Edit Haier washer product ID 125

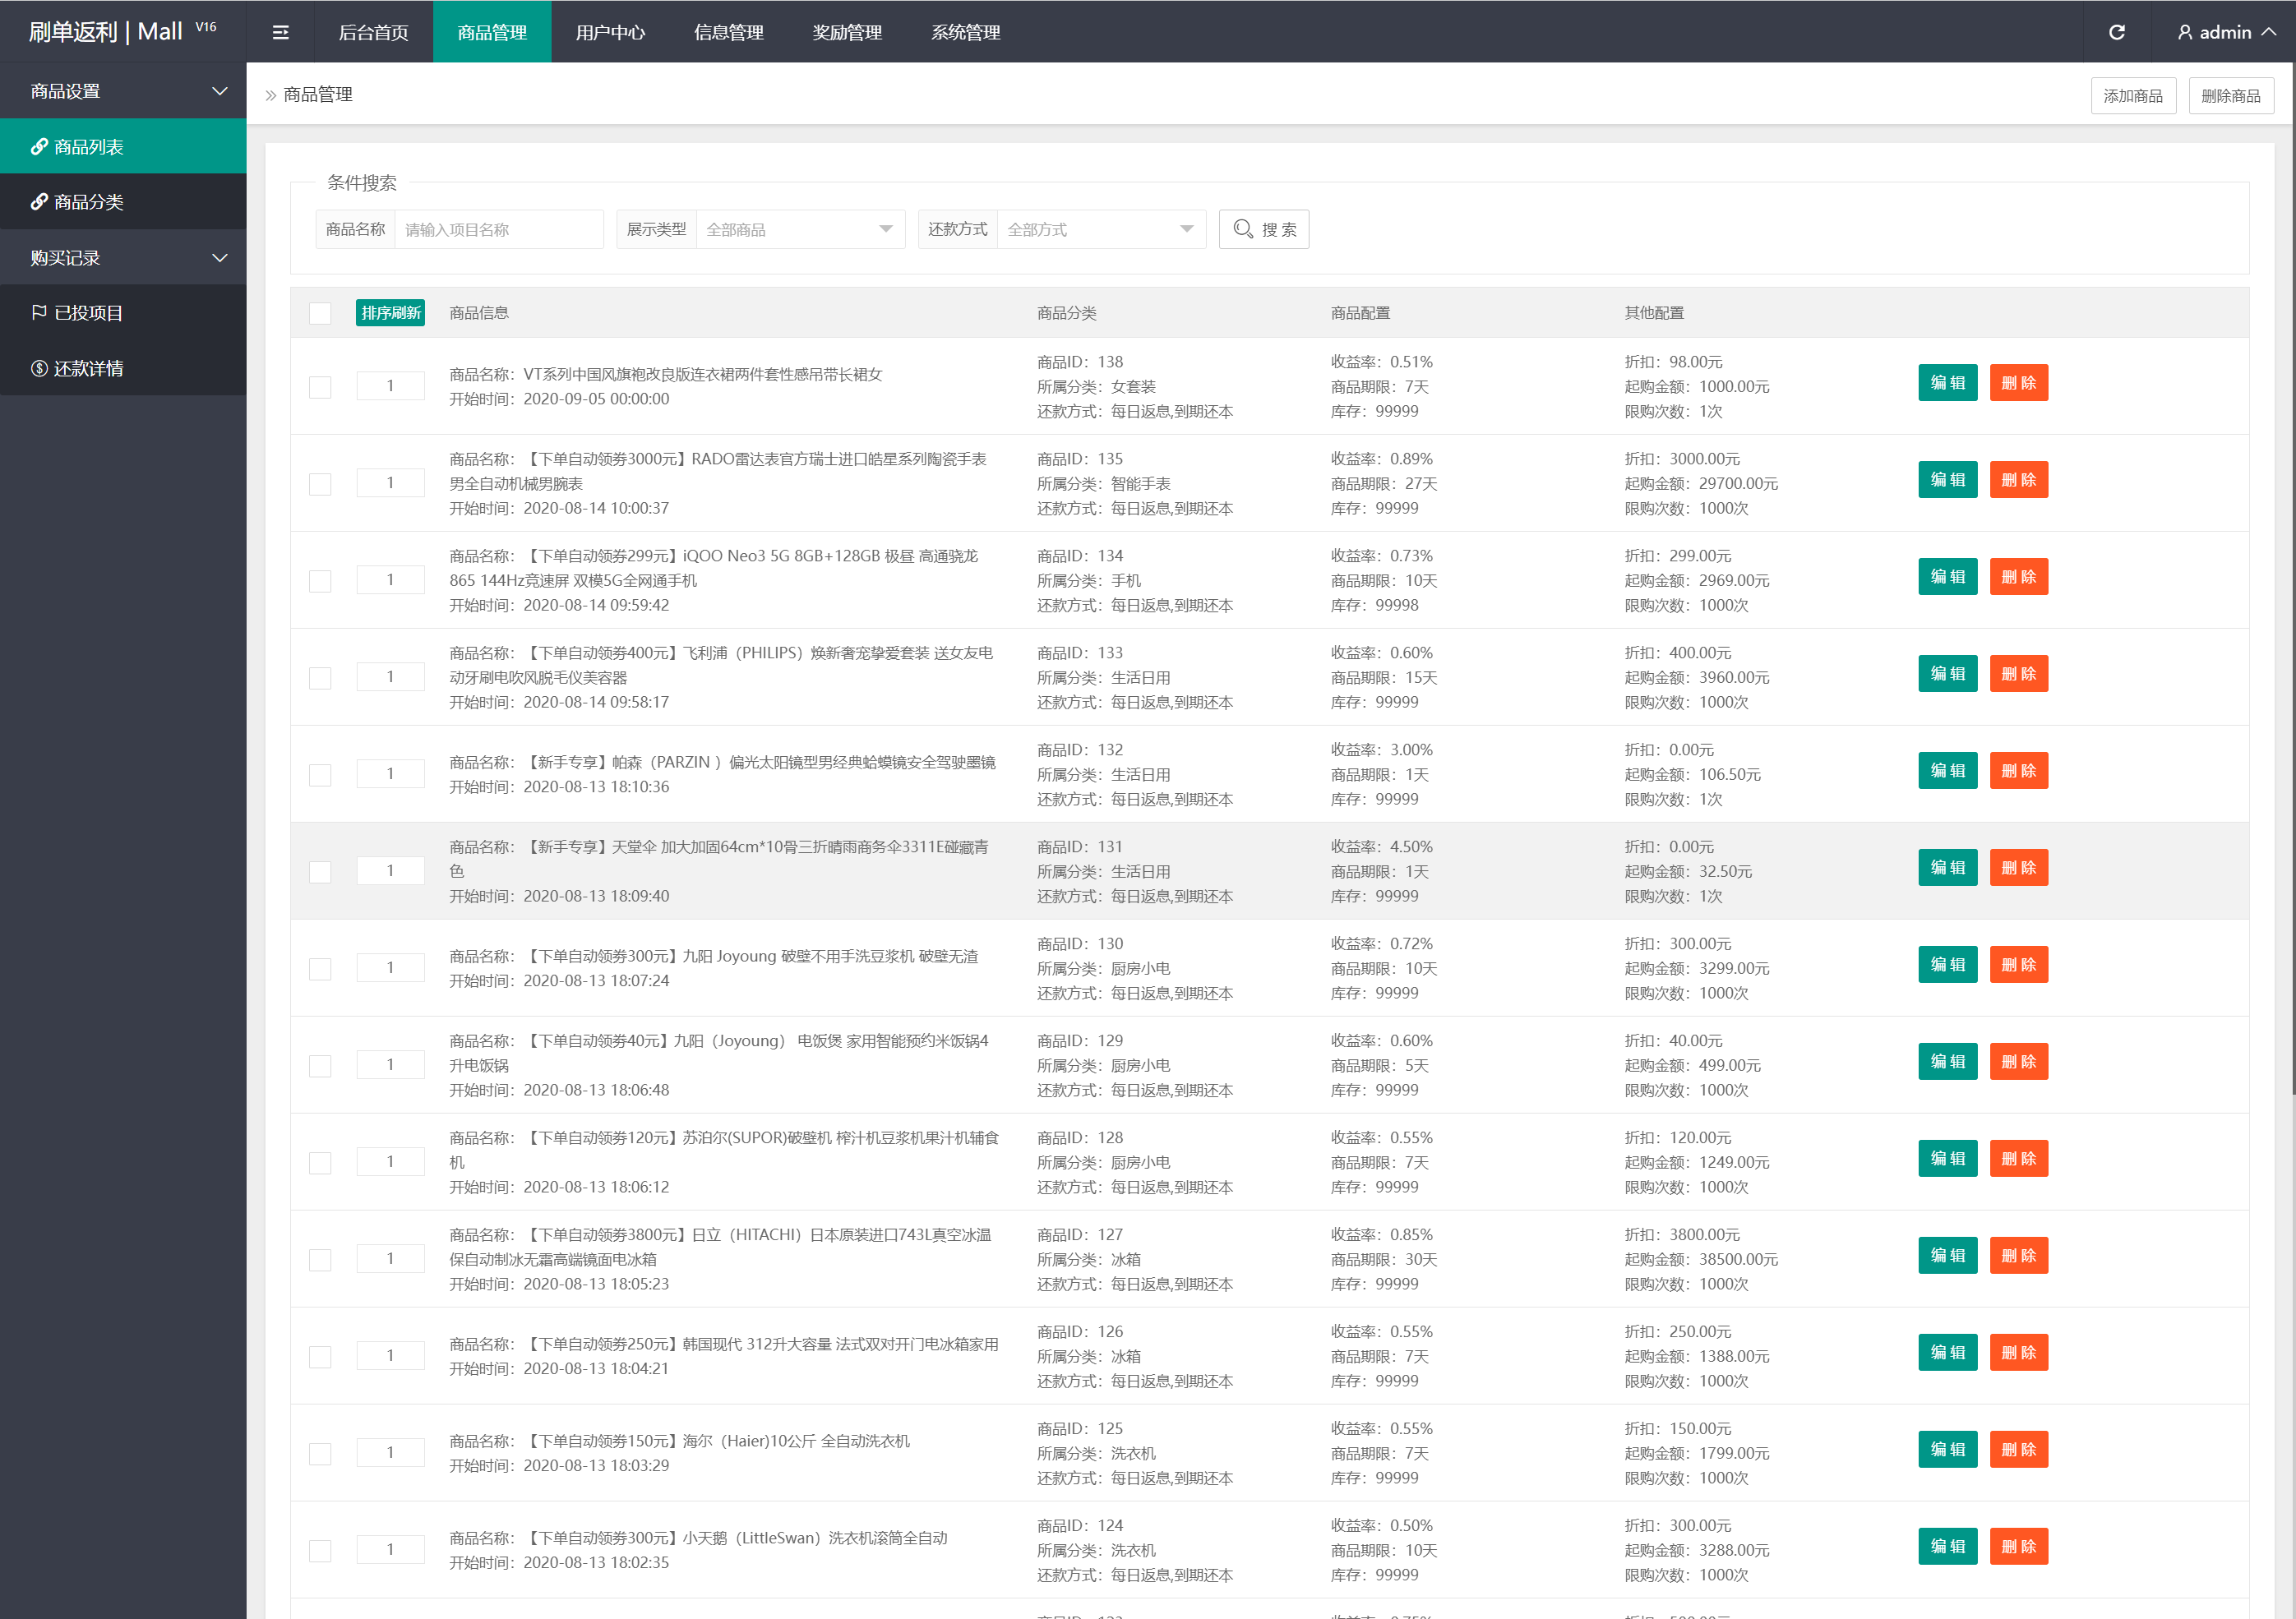coord(1947,1450)
